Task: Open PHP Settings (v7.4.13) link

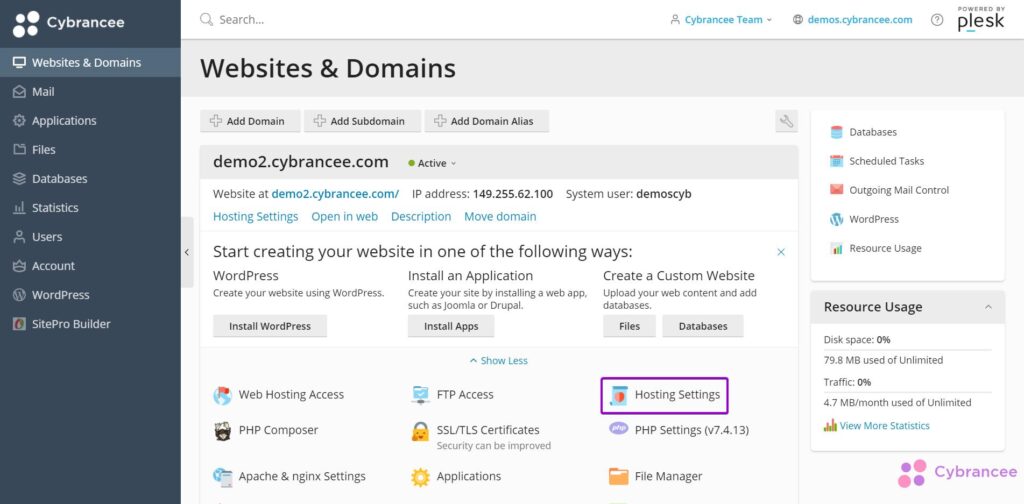Action: pos(692,430)
